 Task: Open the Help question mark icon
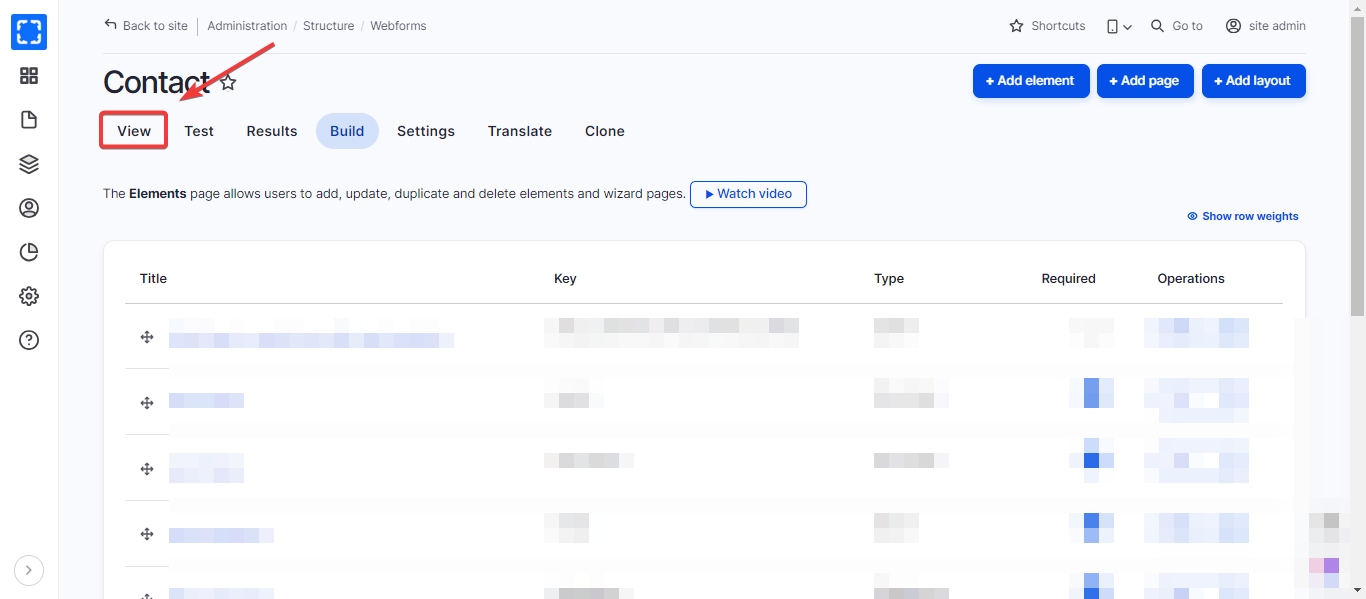pos(29,340)
